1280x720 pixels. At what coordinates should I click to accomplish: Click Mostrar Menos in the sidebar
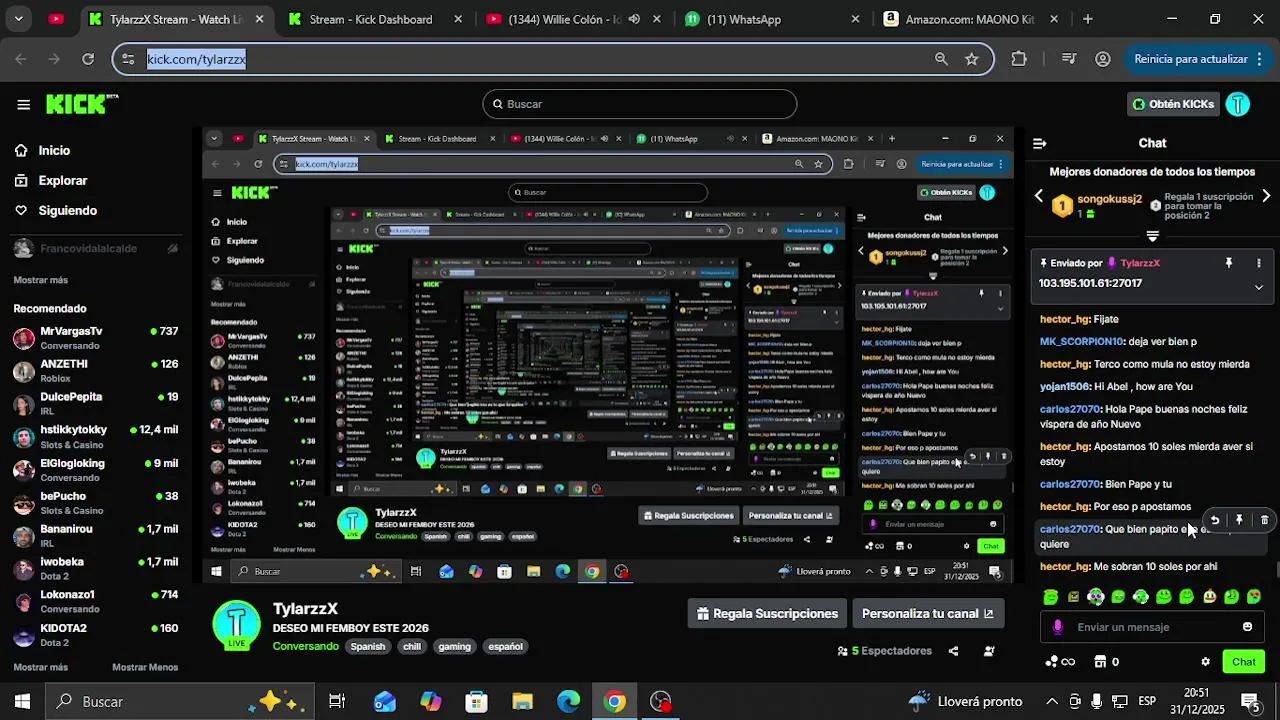click(x=145, y=667)
